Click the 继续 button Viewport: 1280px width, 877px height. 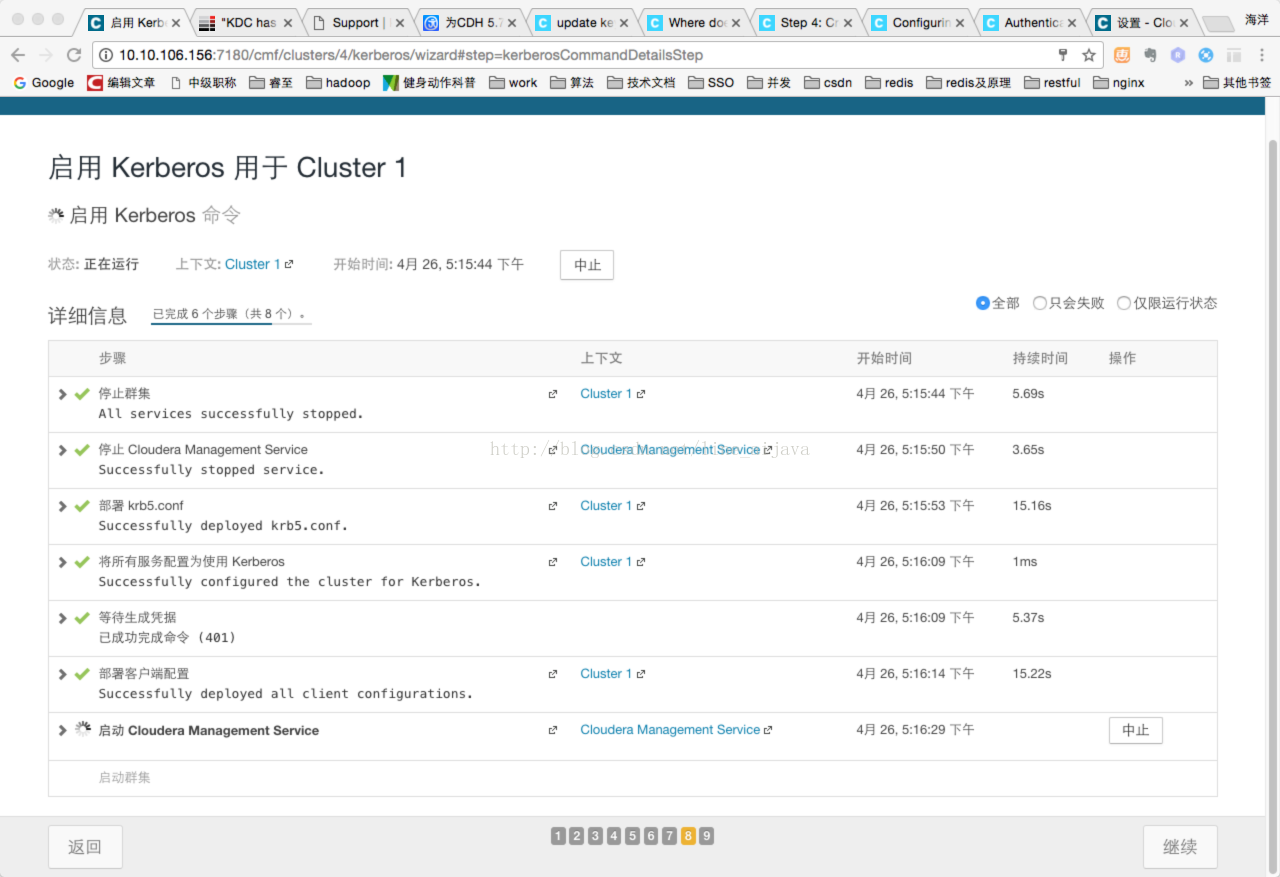click(1180, 847)
